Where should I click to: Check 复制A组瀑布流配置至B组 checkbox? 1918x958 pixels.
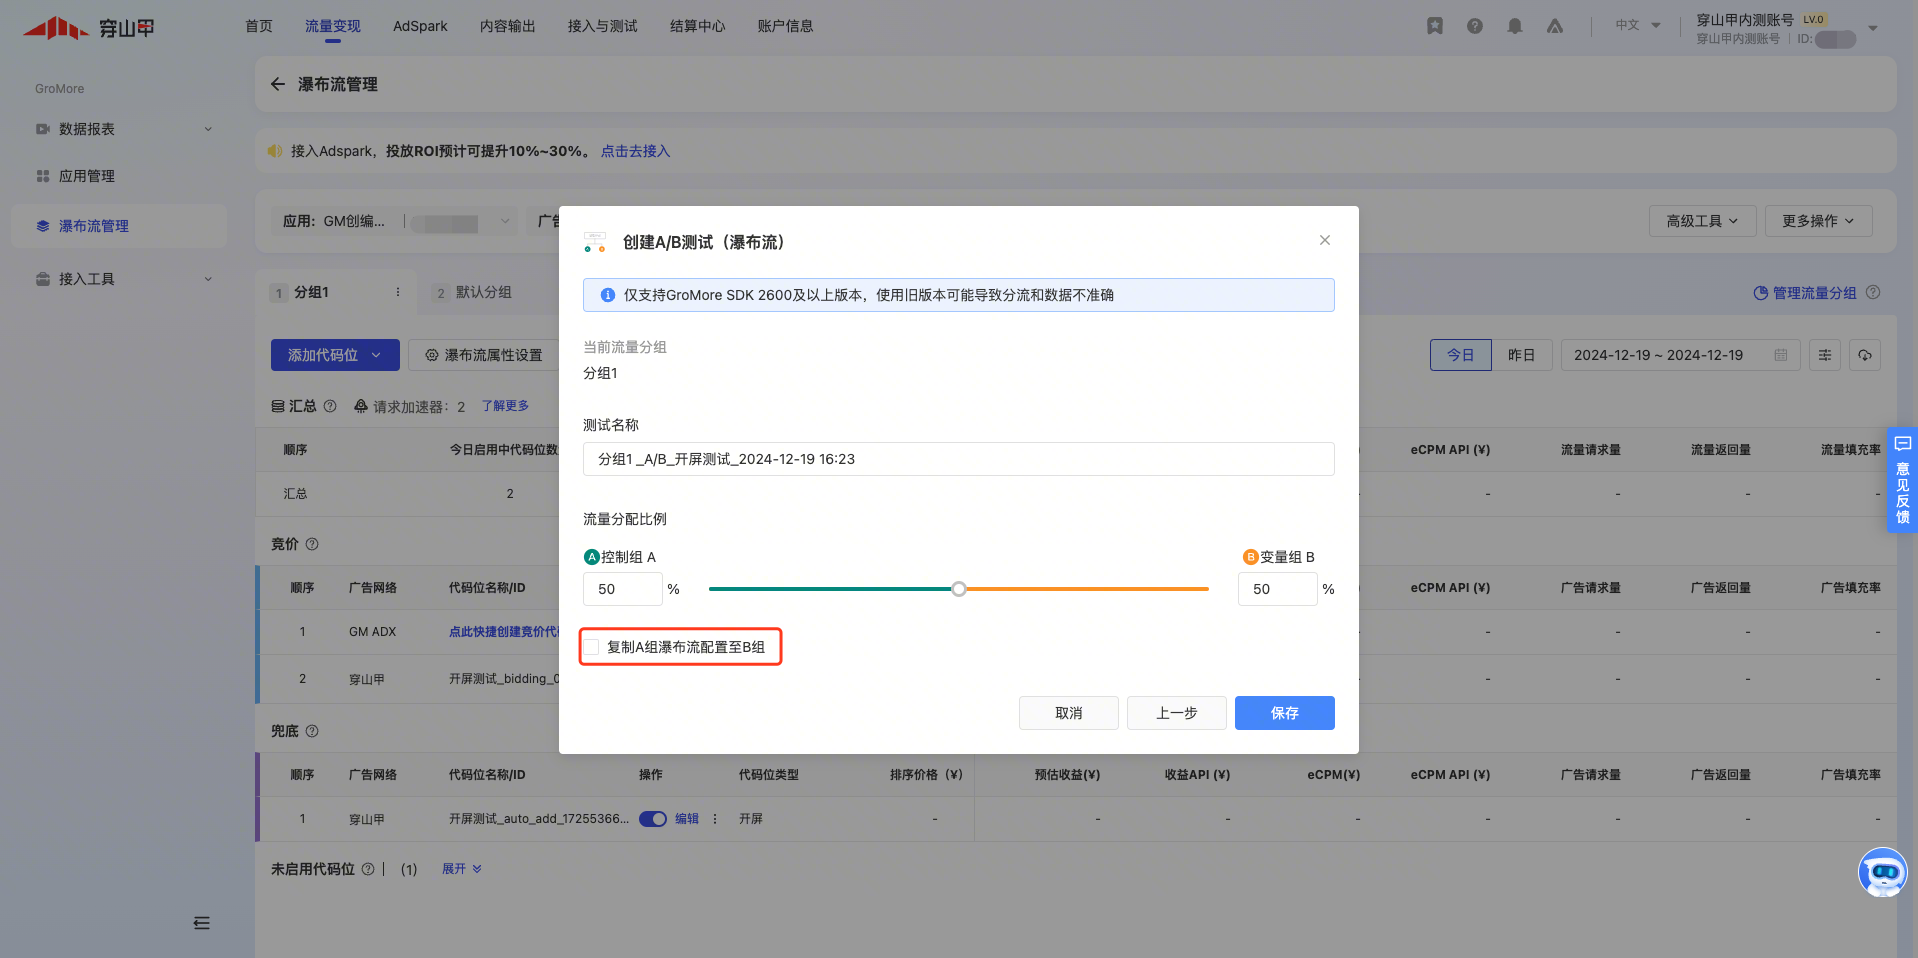coord(592,647)
